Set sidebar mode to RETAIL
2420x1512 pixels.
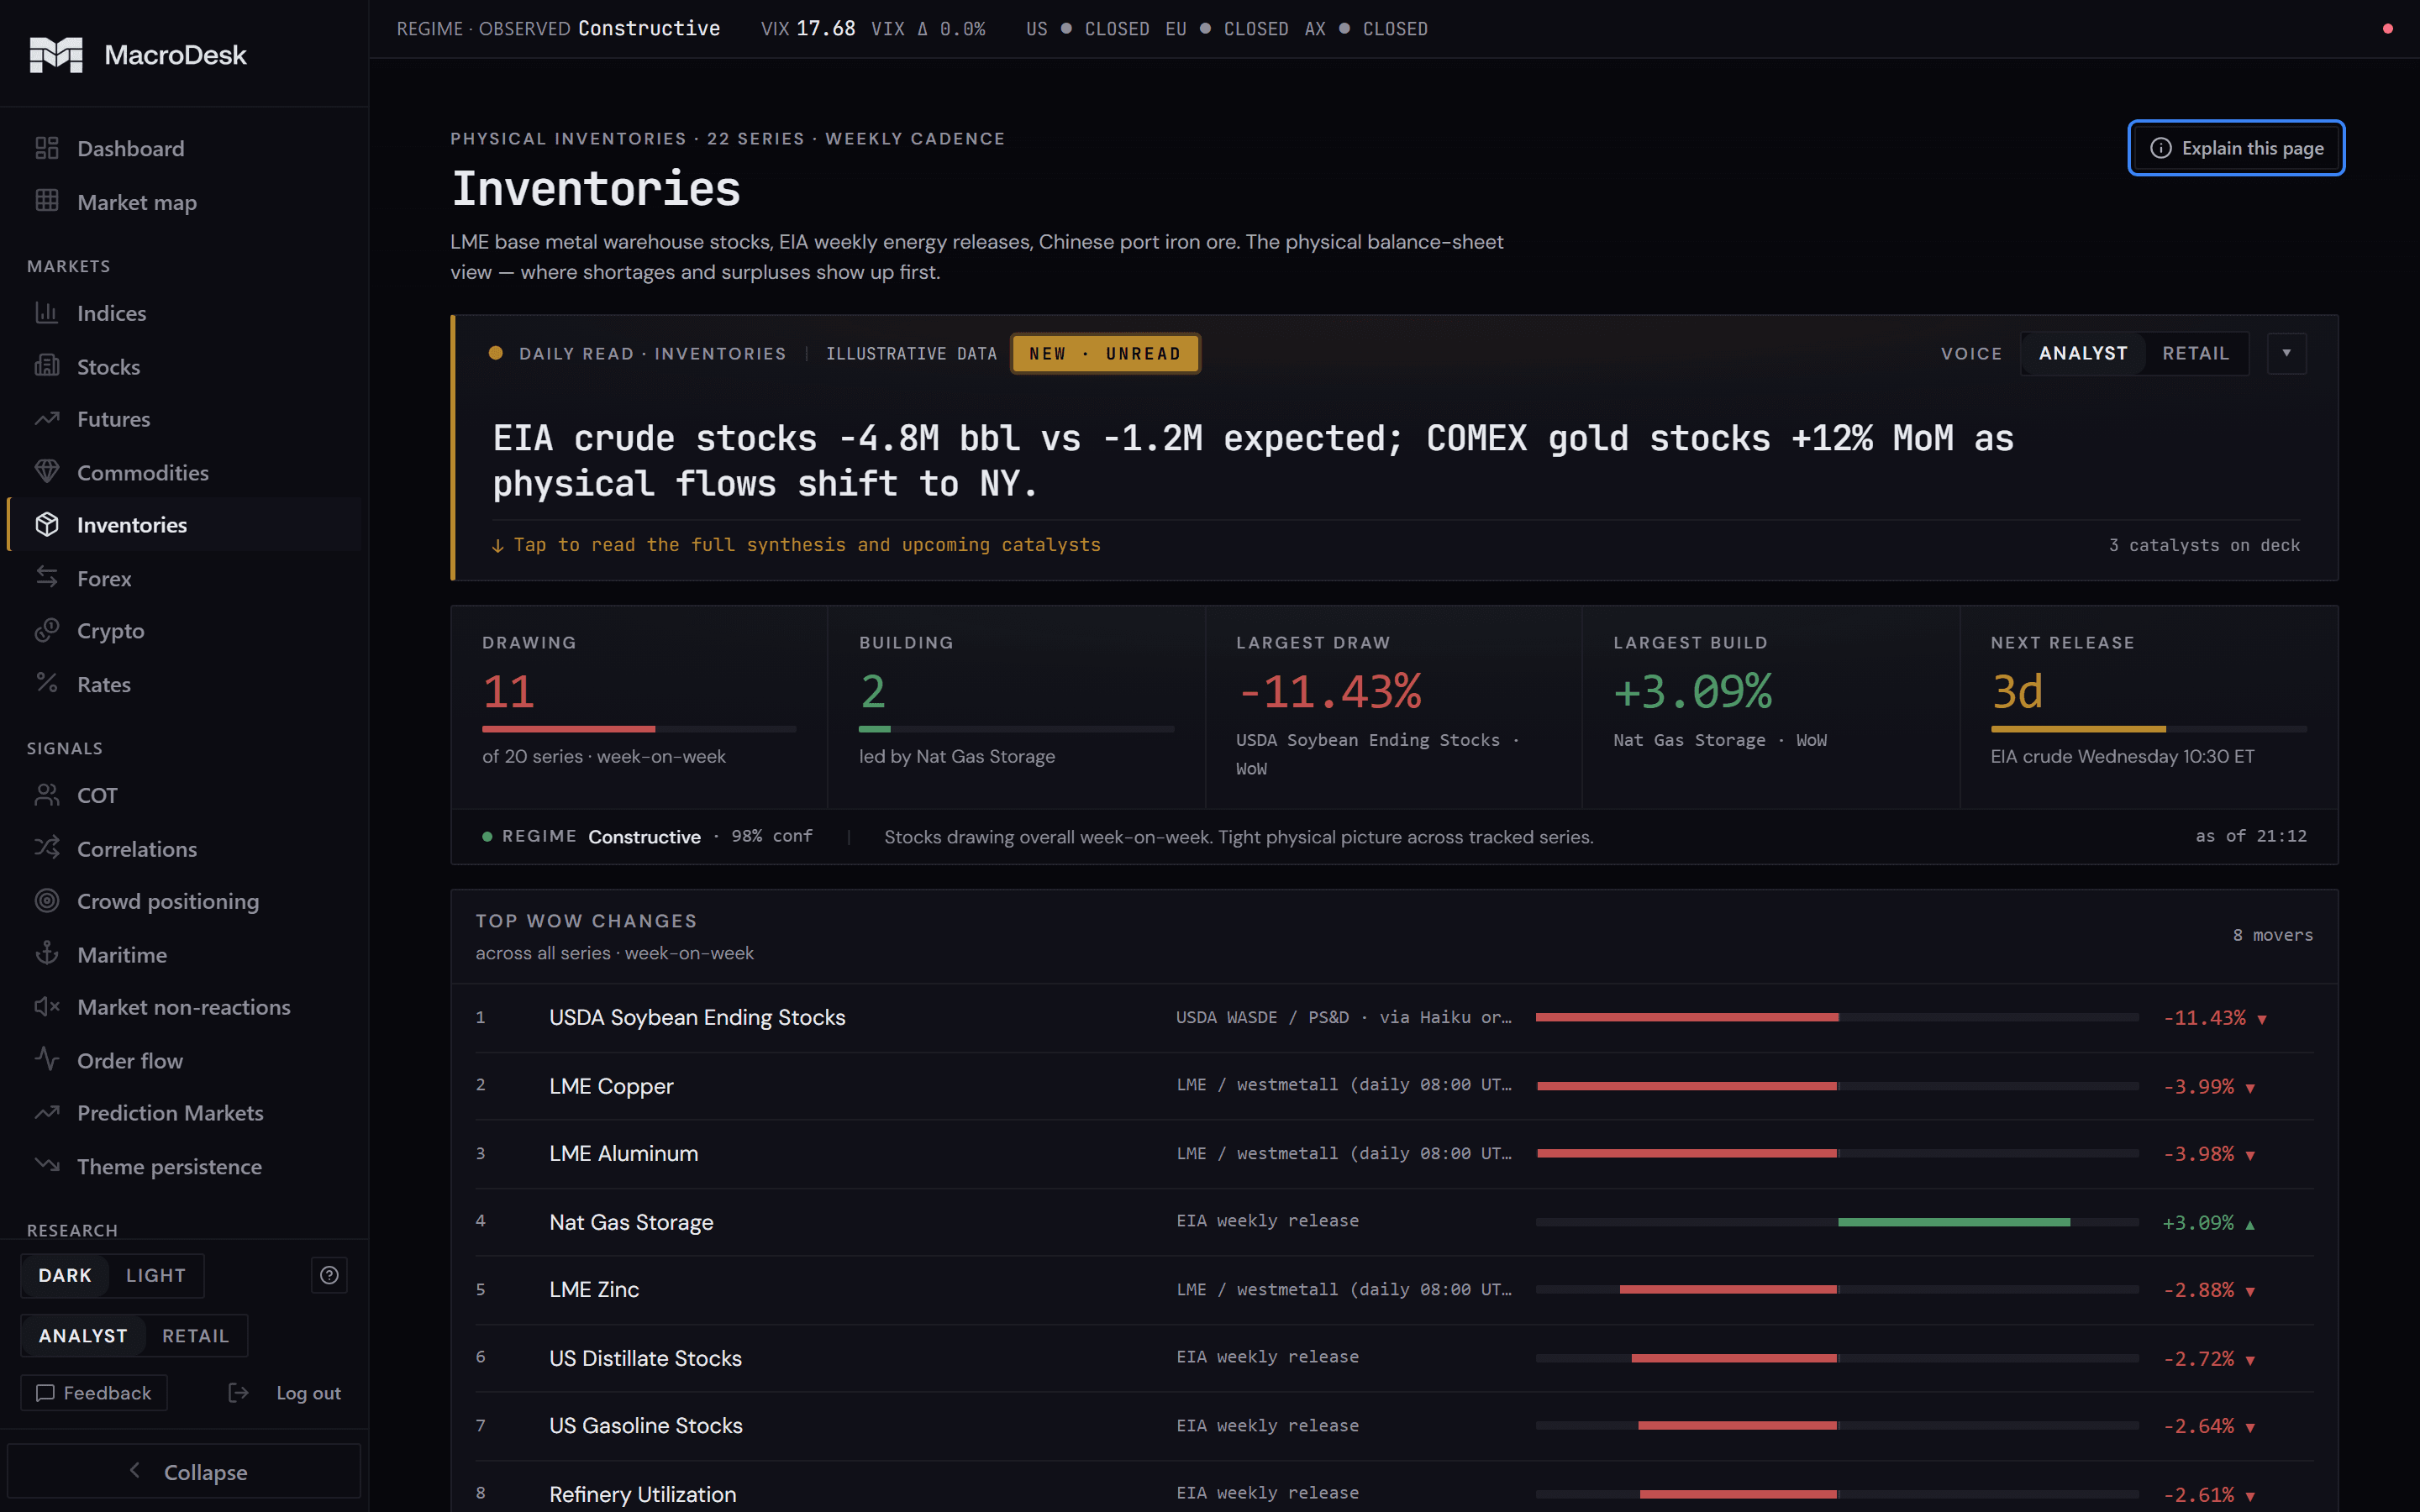coord(195,1336)
